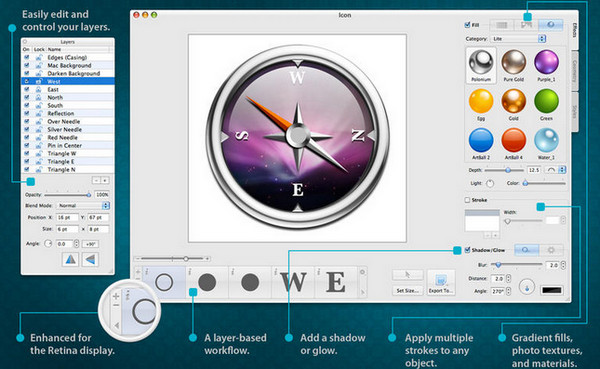The image size is (600, 369).
Task: Select the West layer row
Action: (68, 81)
